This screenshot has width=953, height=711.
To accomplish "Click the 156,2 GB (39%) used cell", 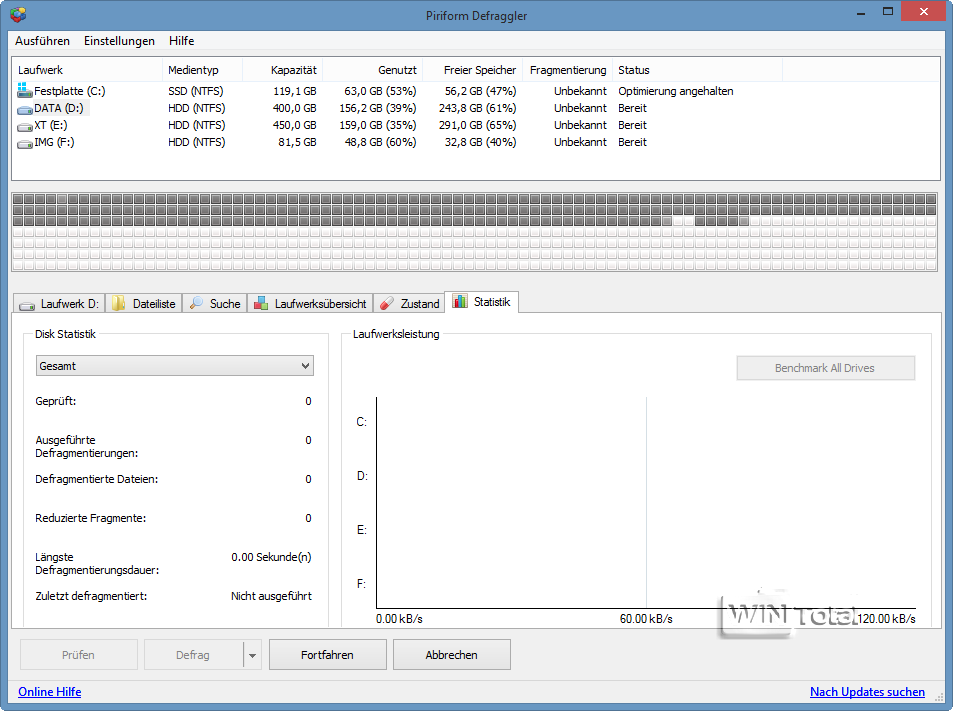I will click(378, 108).
